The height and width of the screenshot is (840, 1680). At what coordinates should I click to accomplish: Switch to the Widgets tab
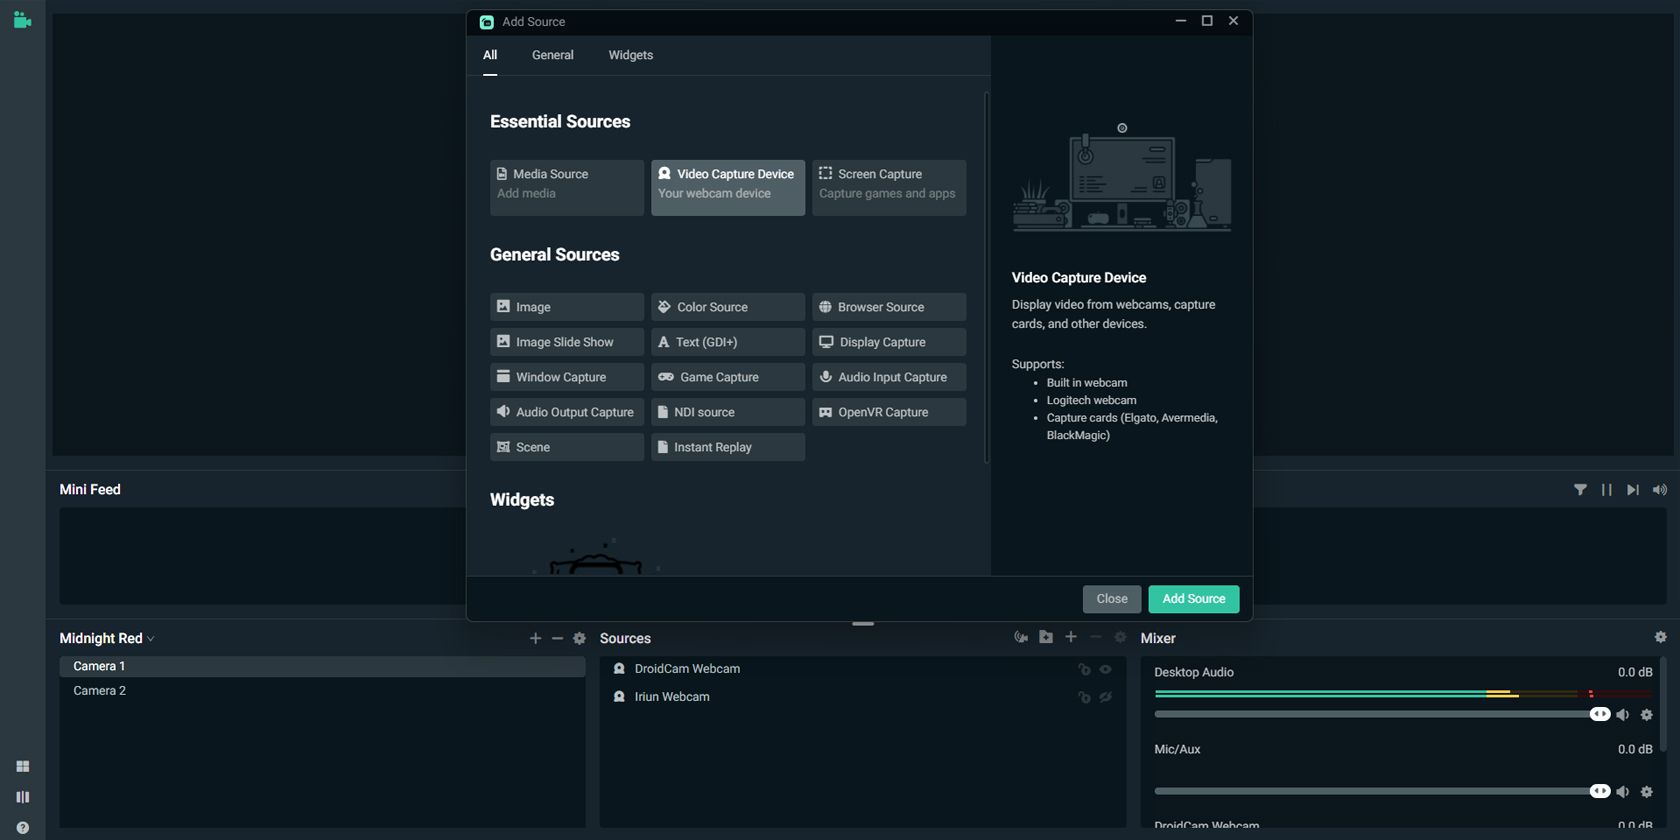click(631, 55)
